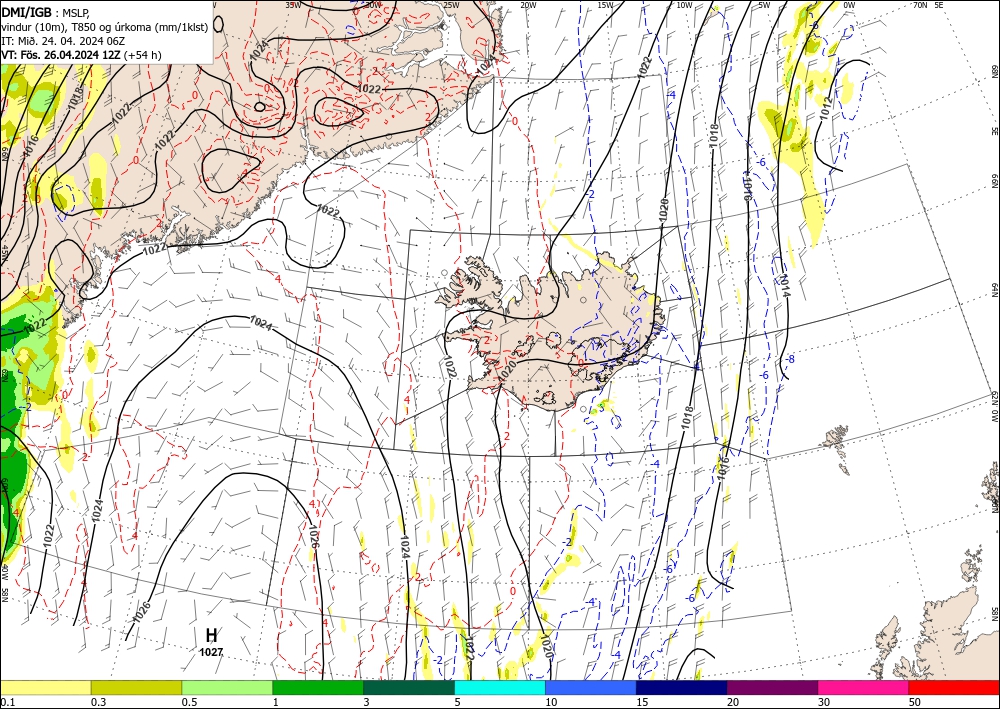Pick the cyan 5–10 legend color band
The height and width of the screenshot is (709, 1000).
point(500,687)
